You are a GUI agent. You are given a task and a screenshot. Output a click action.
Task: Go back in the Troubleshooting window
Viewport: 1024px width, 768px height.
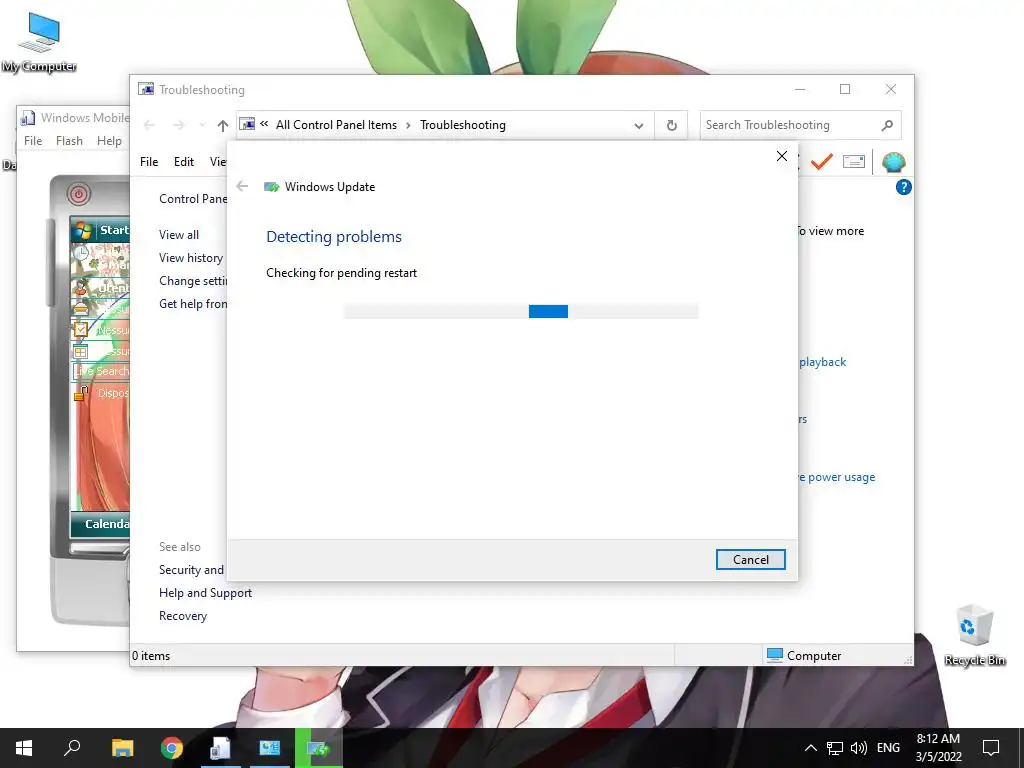149,125
